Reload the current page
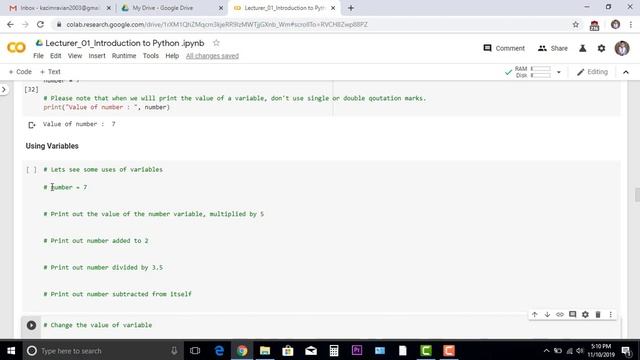Screen dimensions: 640x360 point(40,24)
